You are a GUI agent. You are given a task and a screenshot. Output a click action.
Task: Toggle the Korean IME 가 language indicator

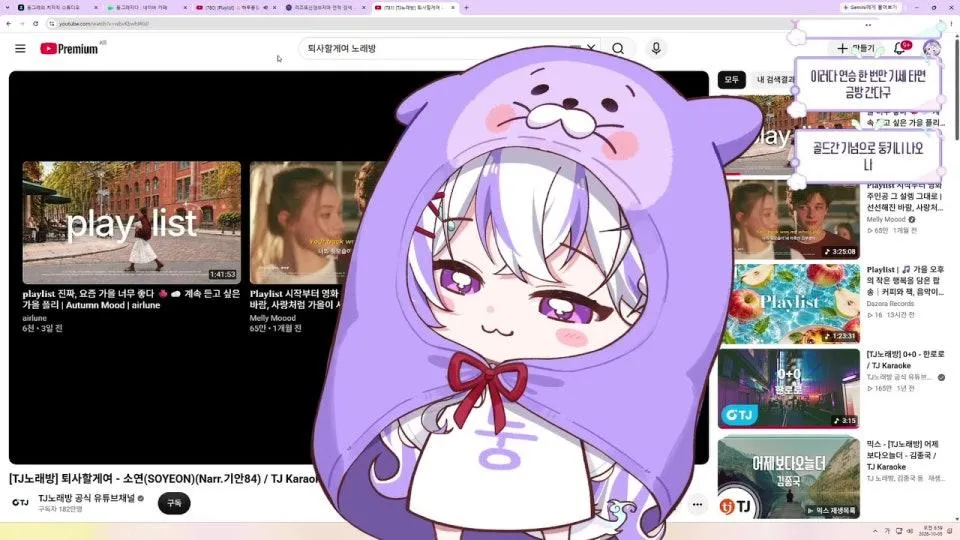pos(887,531)
